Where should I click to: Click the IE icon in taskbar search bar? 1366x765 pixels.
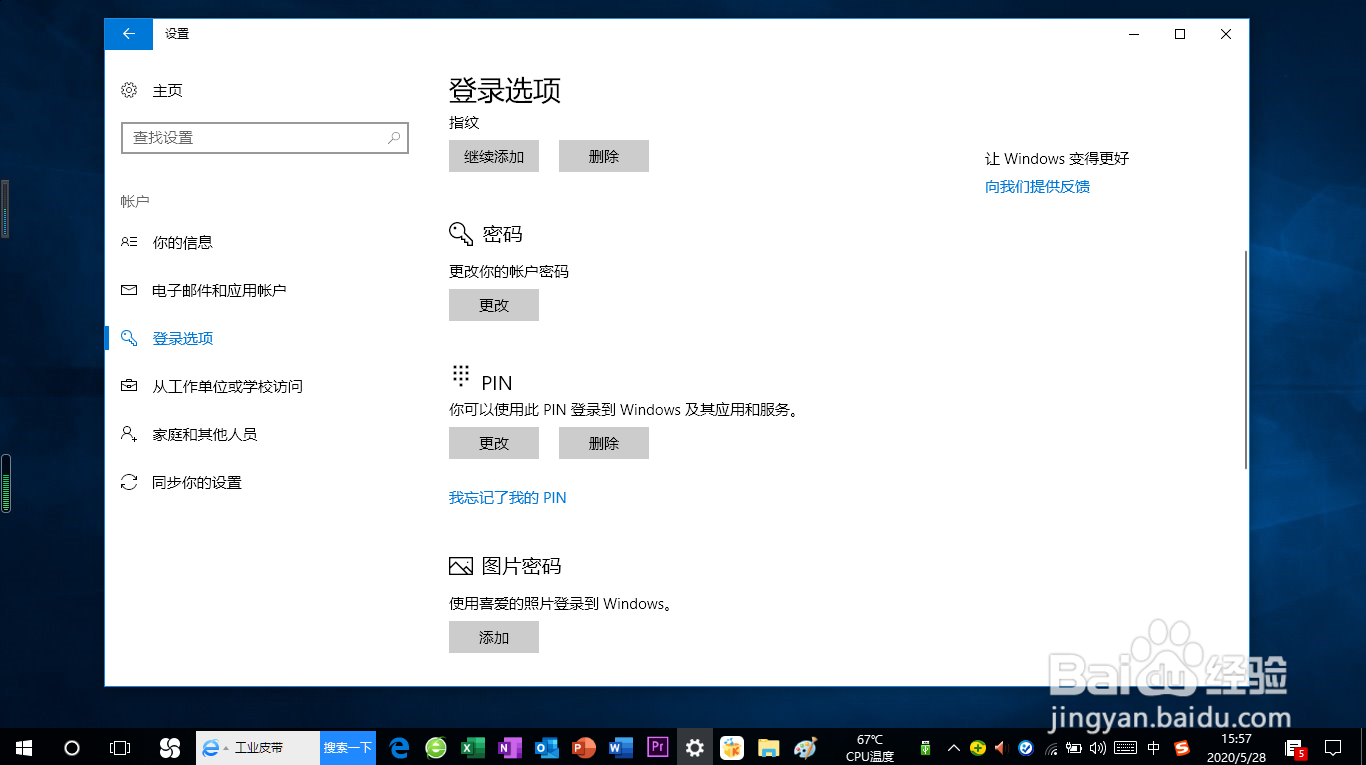pyautogui.click(x=210, y=747)
